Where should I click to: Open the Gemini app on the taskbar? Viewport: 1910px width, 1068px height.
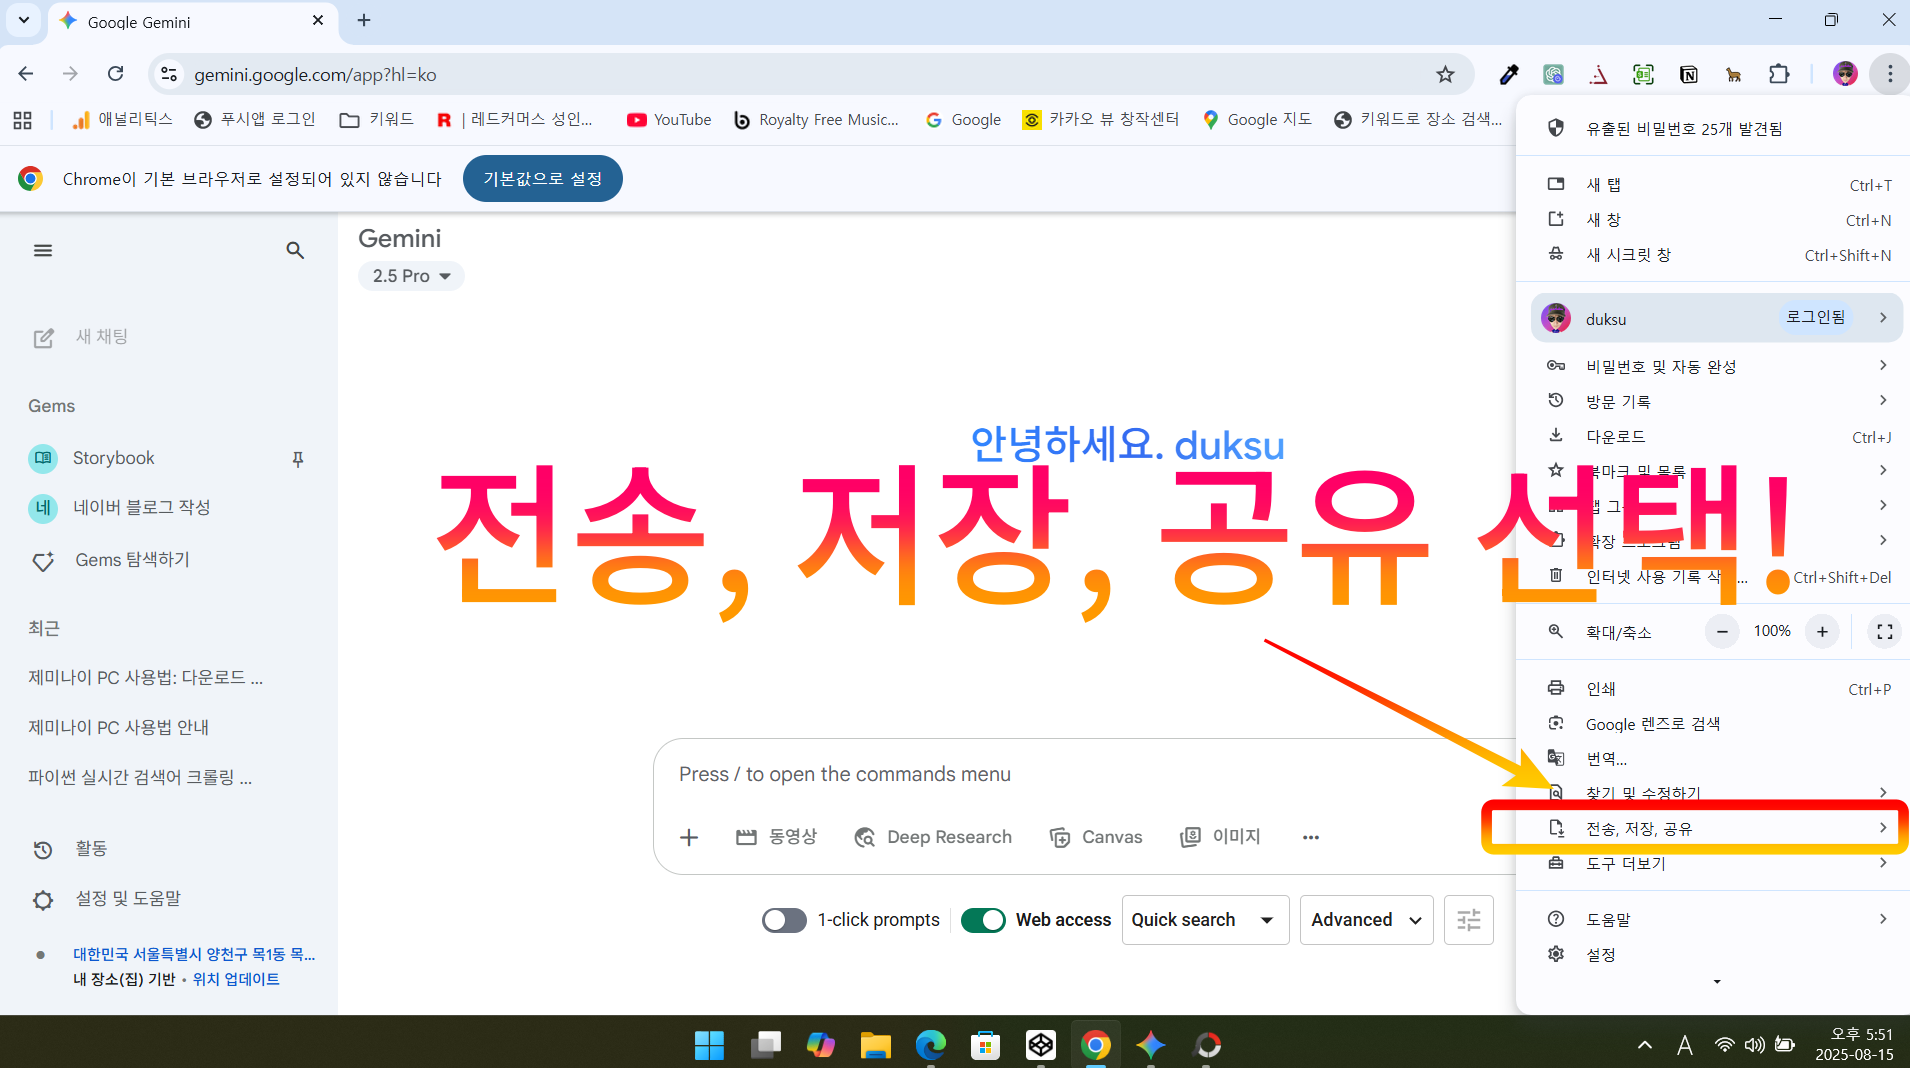click(x=1151, y=1045)
